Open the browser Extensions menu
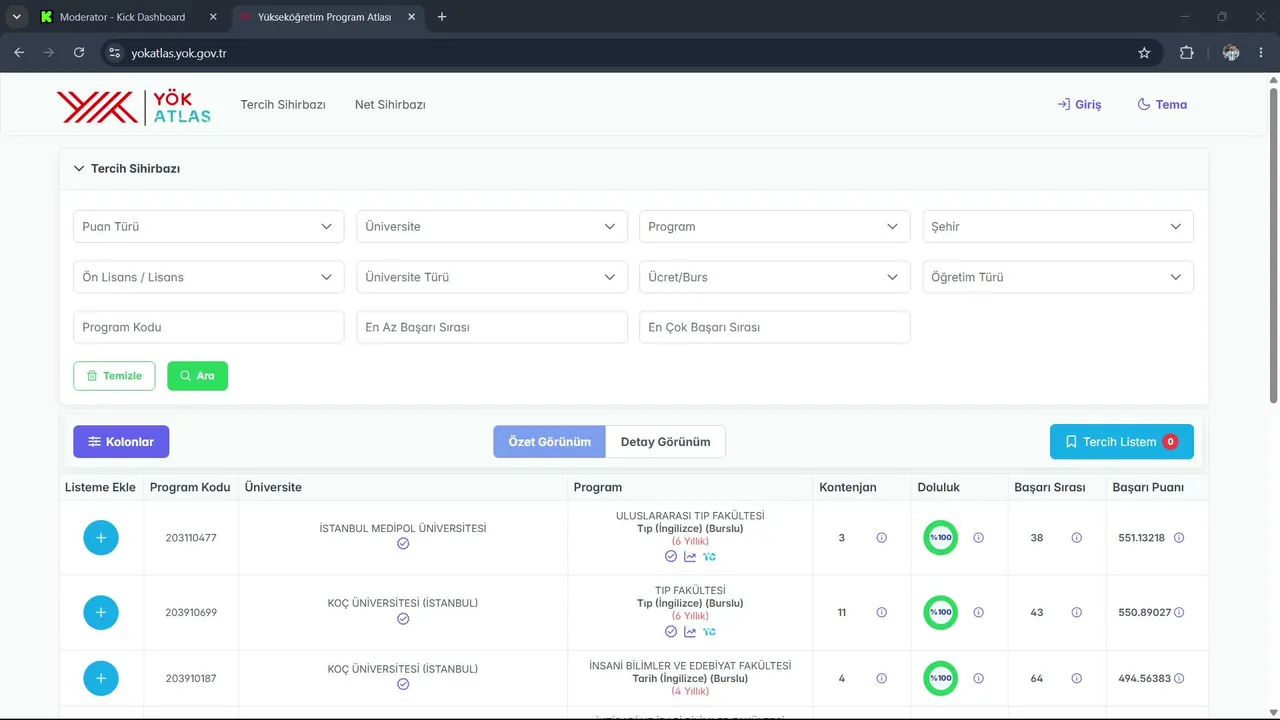This screenshot has width=1280, height=720. (1187, 53)
